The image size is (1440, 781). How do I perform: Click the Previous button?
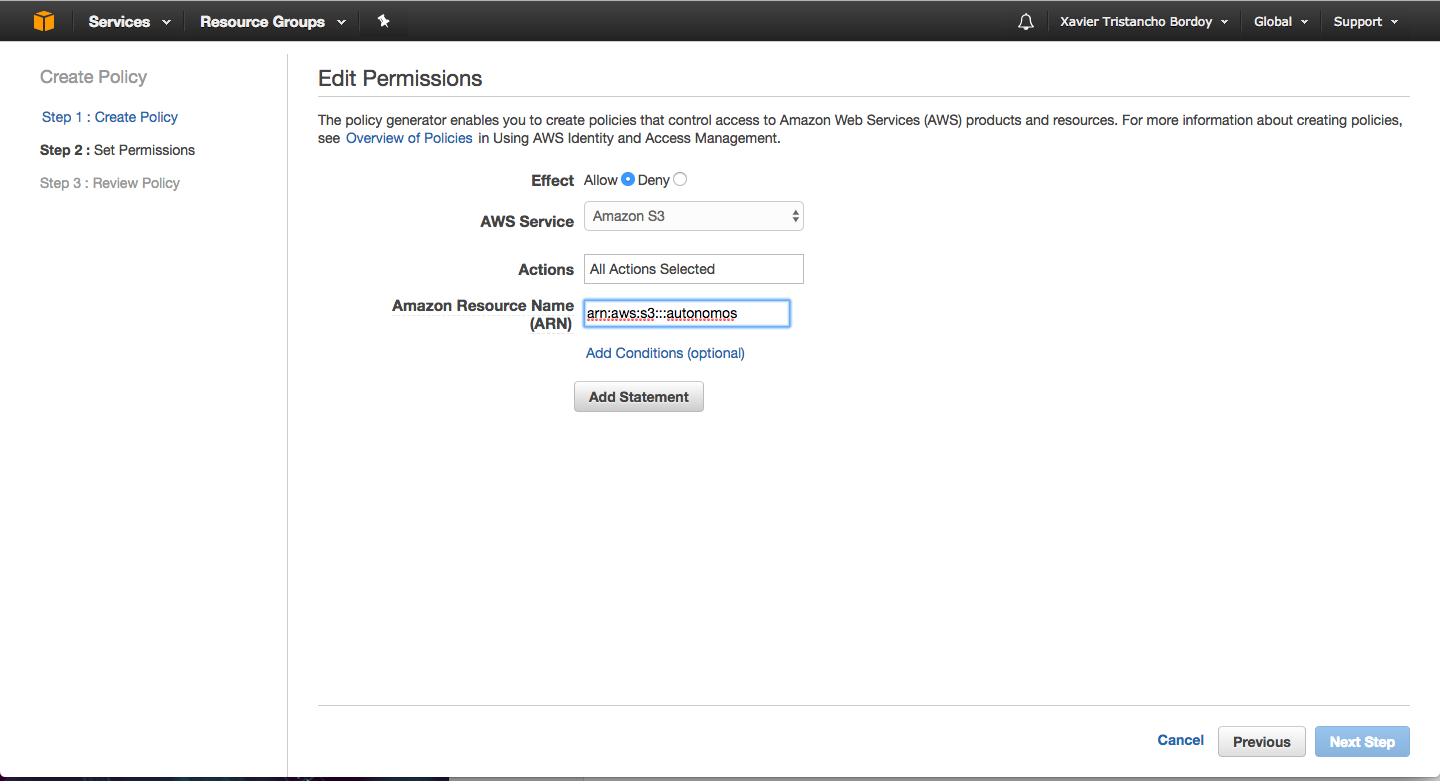click(x=1262, y=742)
